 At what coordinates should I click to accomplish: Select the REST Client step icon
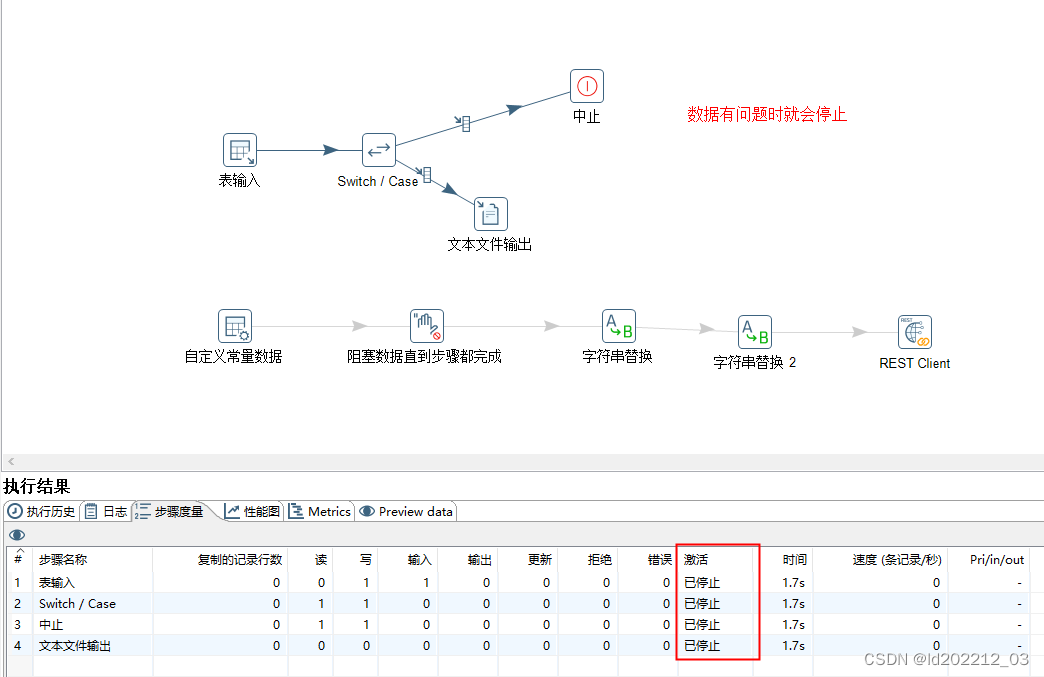click(x=915, y=332)
